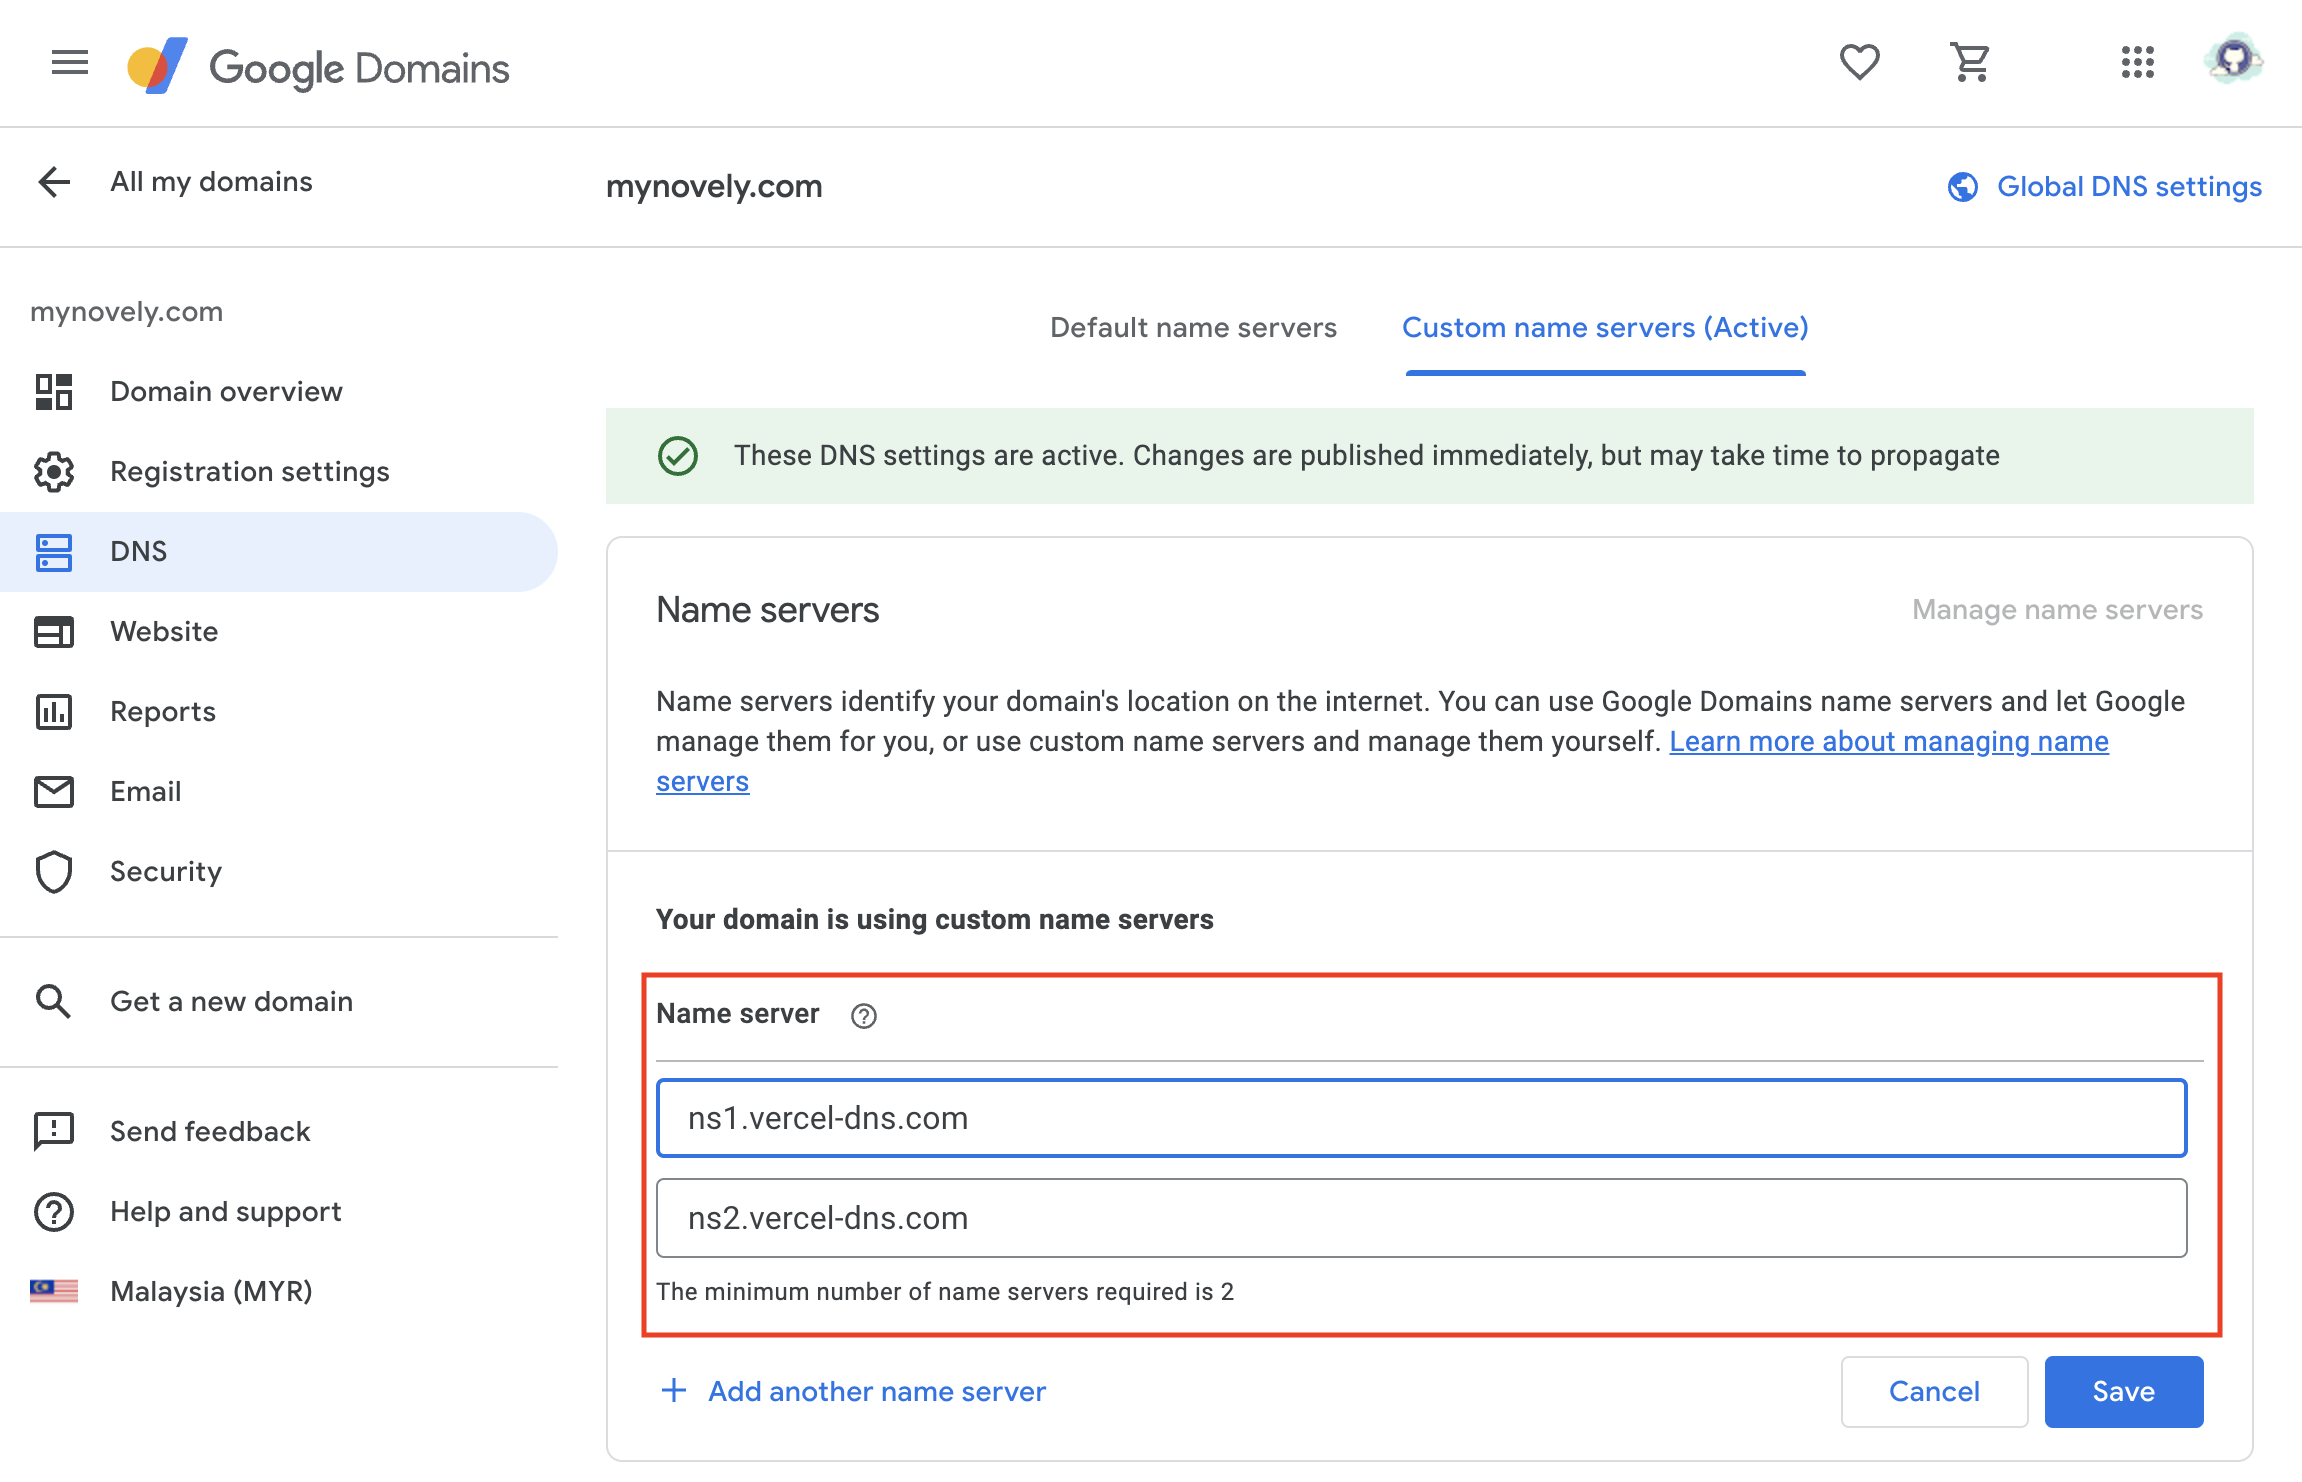Open the Google apps grid
This screenshot has height=1482, width=2302.
2137,63
